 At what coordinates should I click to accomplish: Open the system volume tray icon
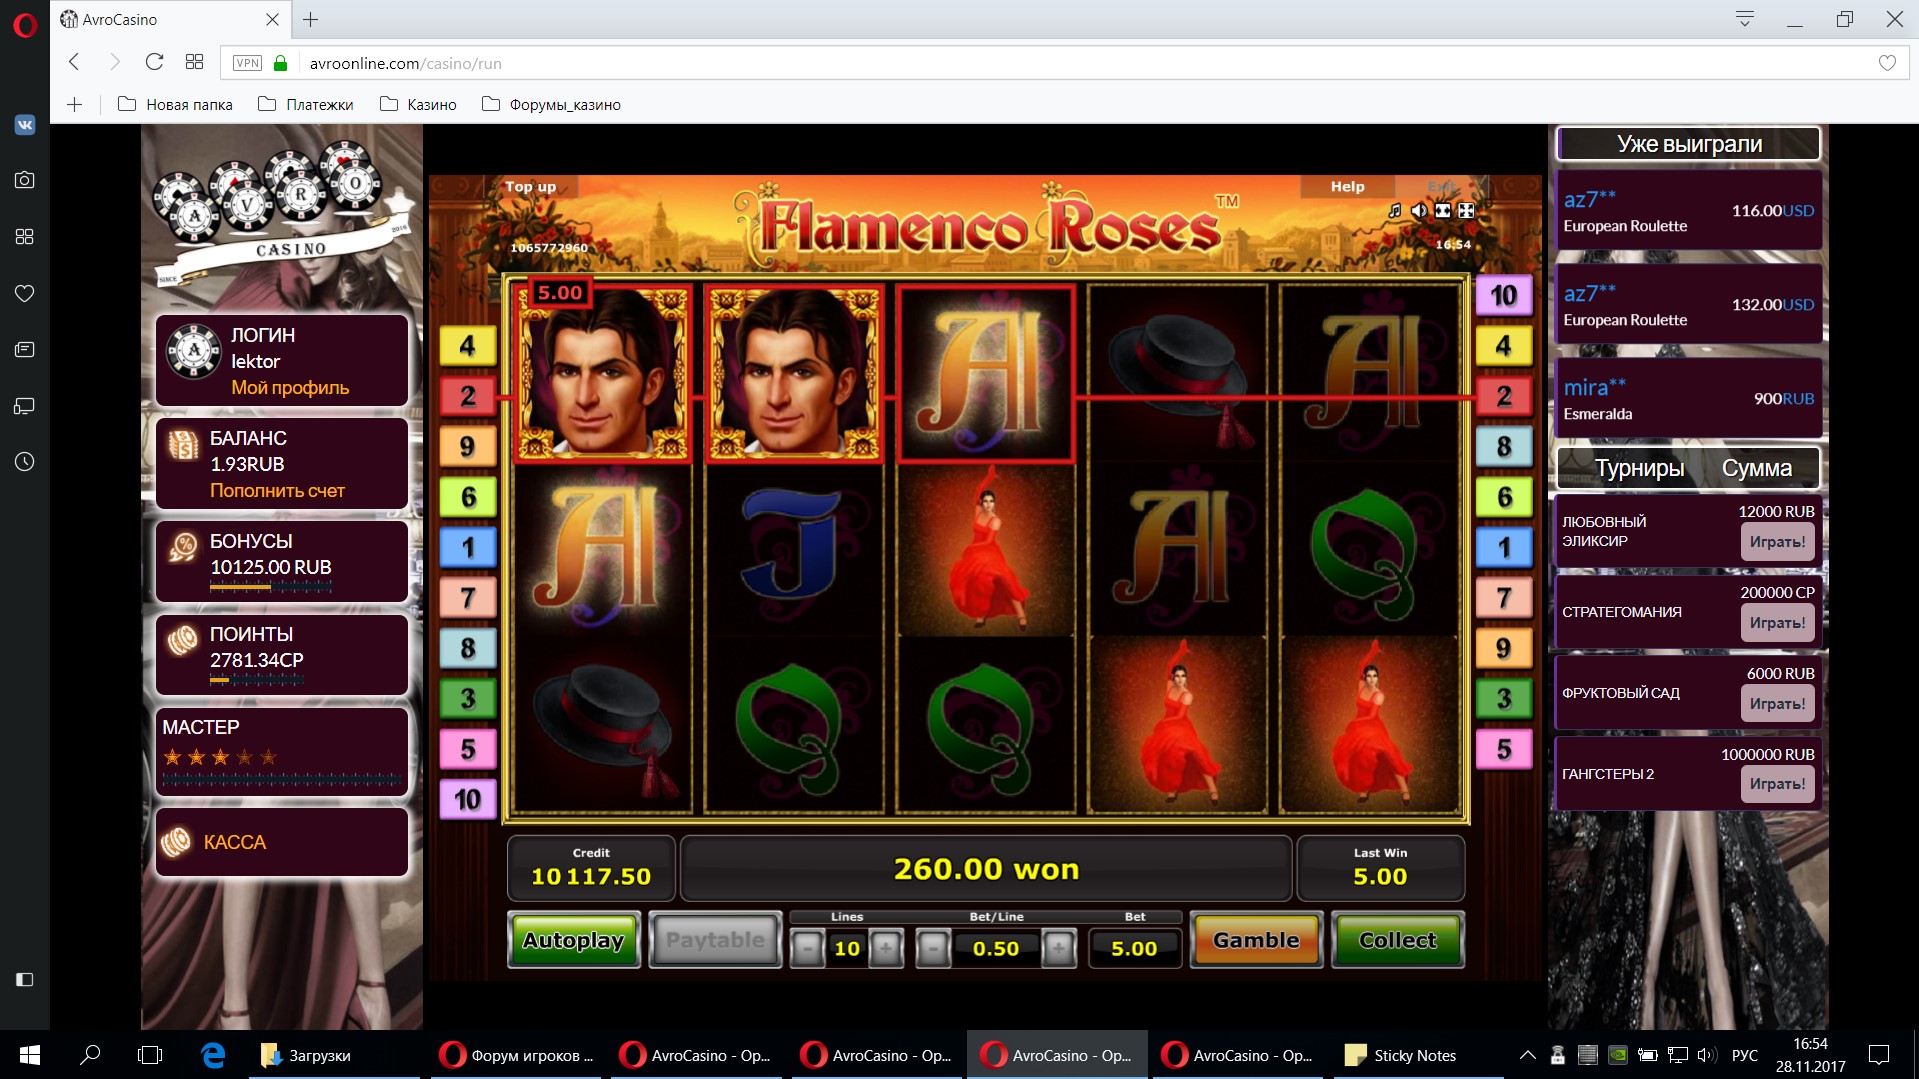(x=1707, y=1055)
